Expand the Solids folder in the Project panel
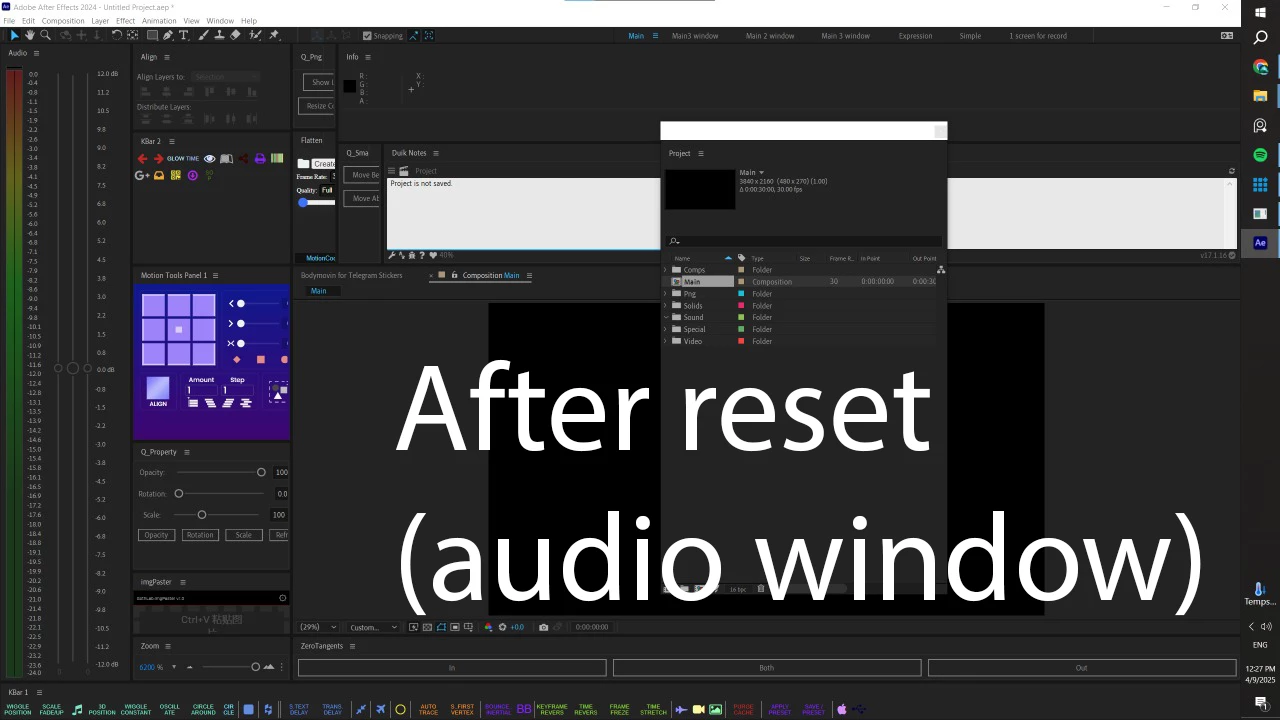This screenshot has height=720, width=1280. coord(666,306)
